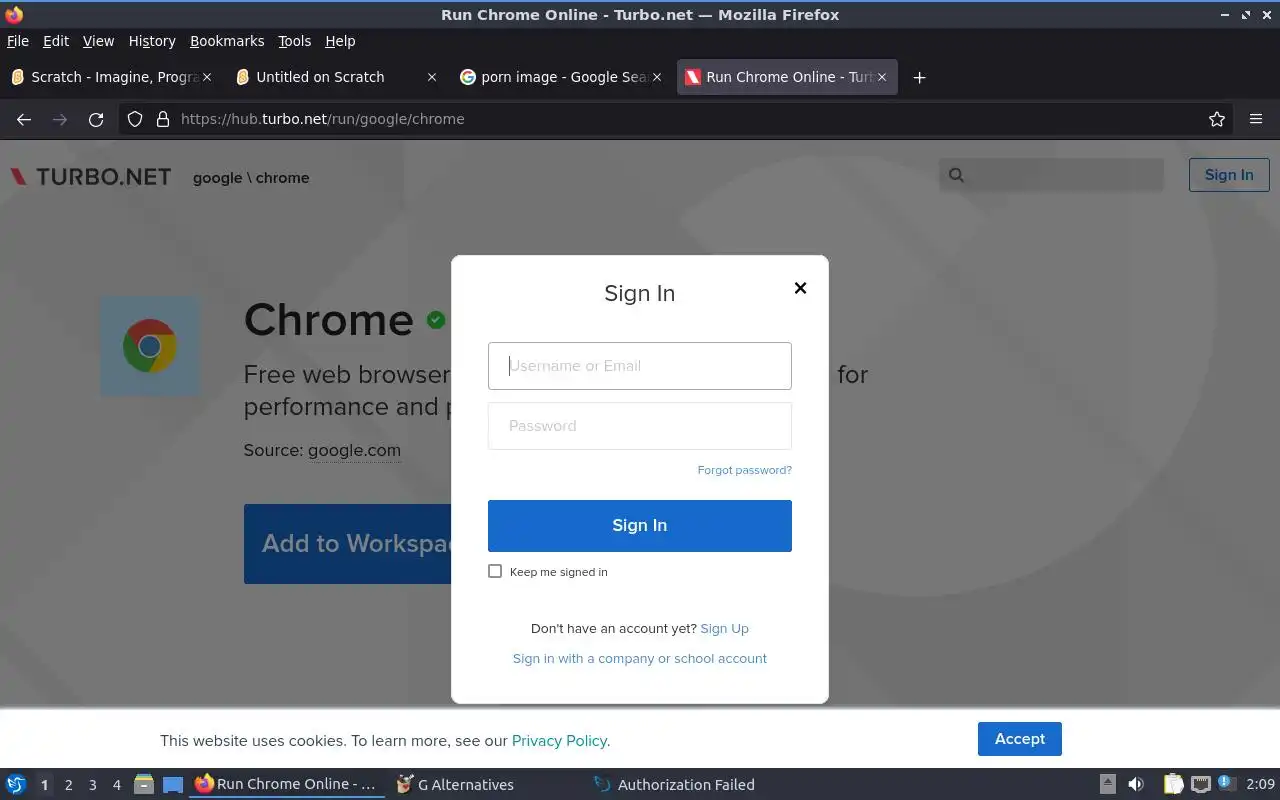Viewport: 1280px width, 800px height.
Task: Switch to workspace 3
Action: click(x=92, y=785)
